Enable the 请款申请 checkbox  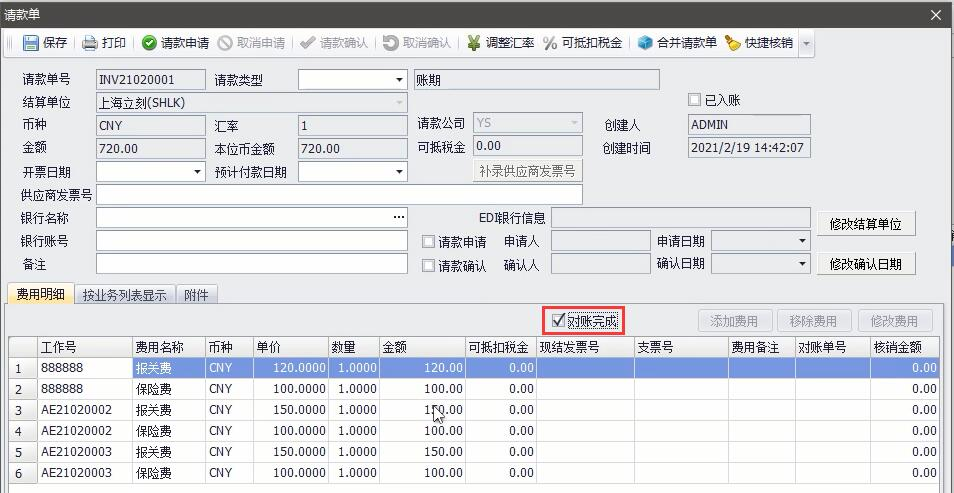pyautogui.click(x=428, y=242)
